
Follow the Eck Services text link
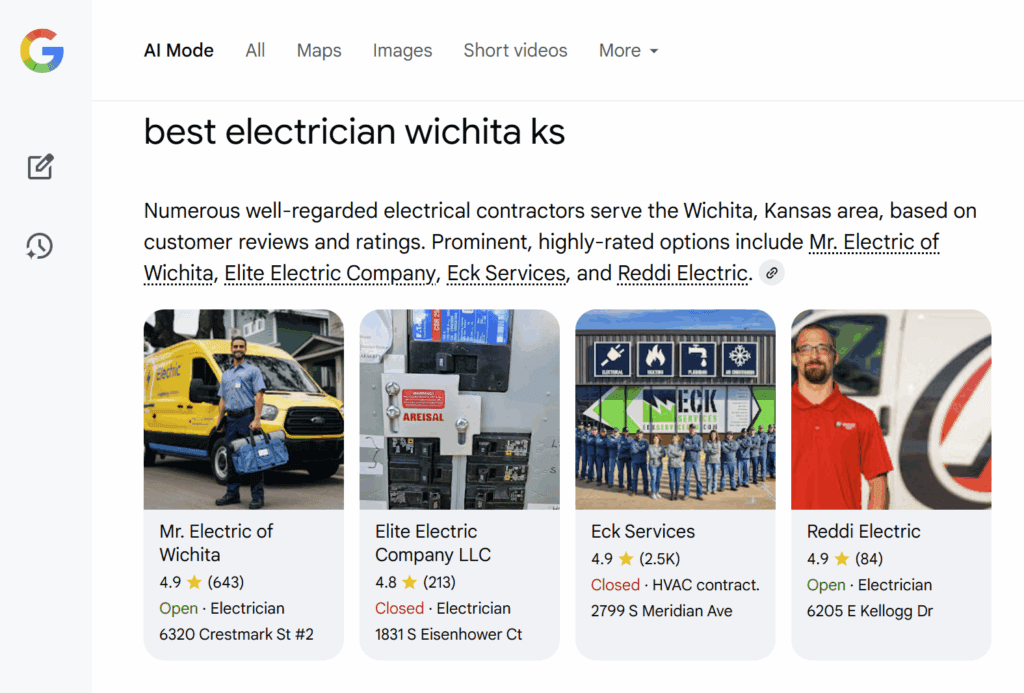507,273
